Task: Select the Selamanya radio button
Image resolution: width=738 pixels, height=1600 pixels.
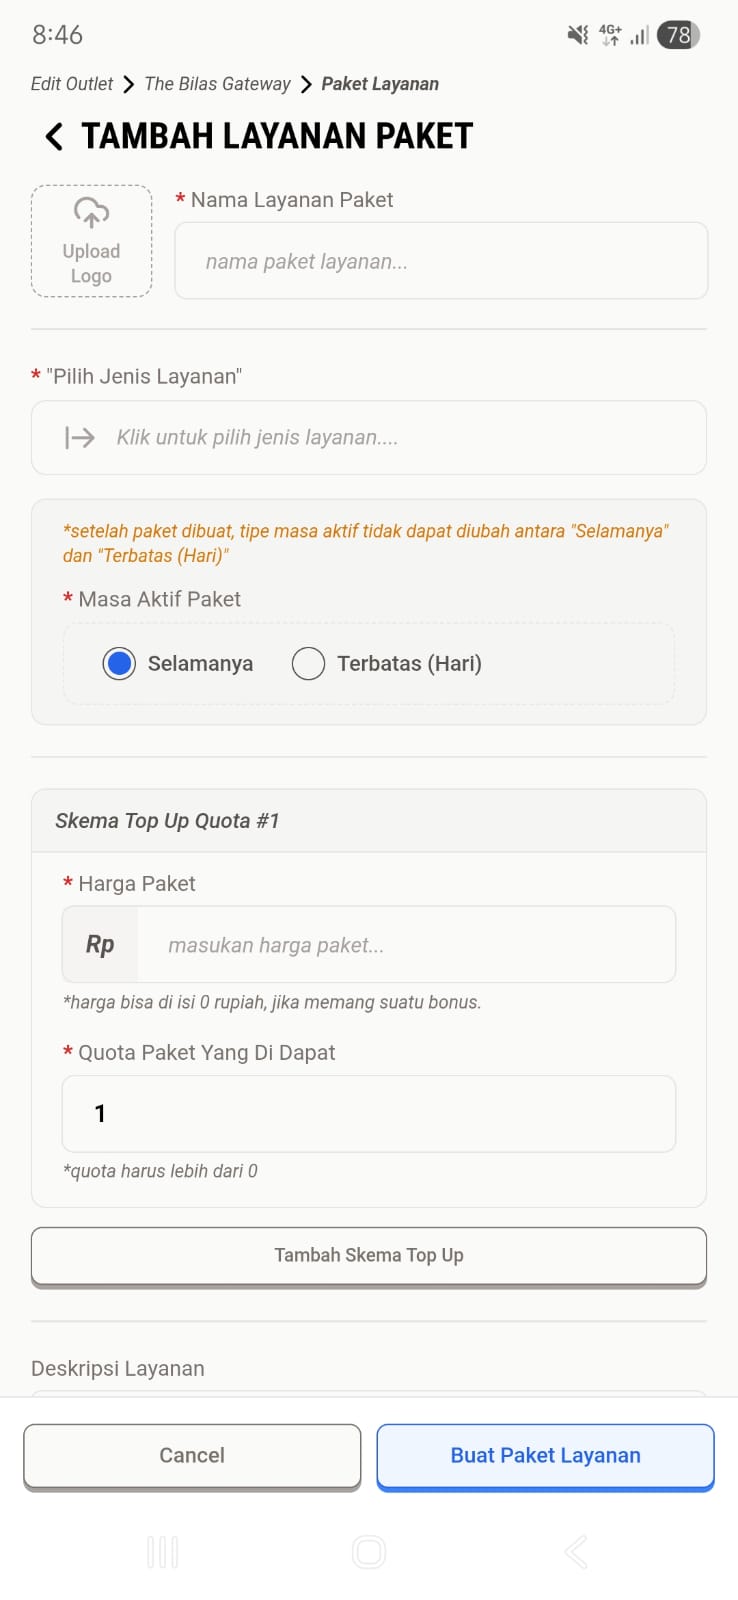Action: coord(119,663)
